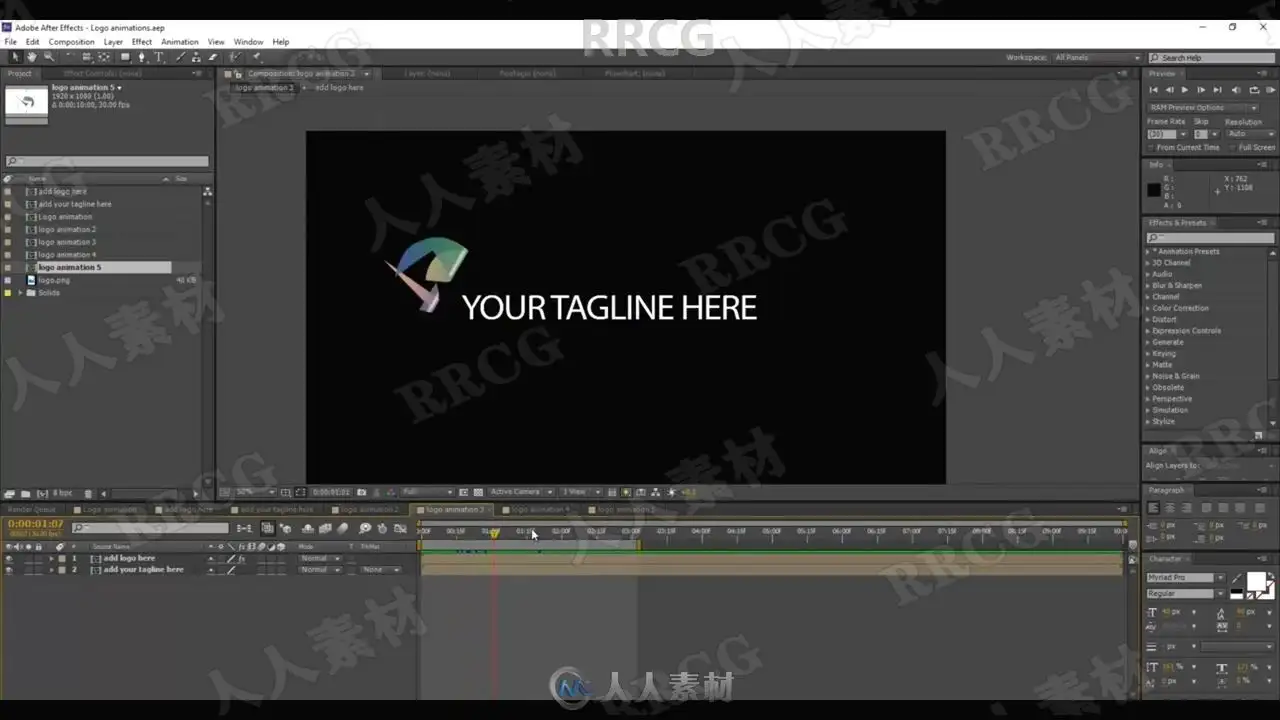The height and width of the screenshot is (720, 1280).
Task: Select the Hand tool
Action: coord(32,57)
